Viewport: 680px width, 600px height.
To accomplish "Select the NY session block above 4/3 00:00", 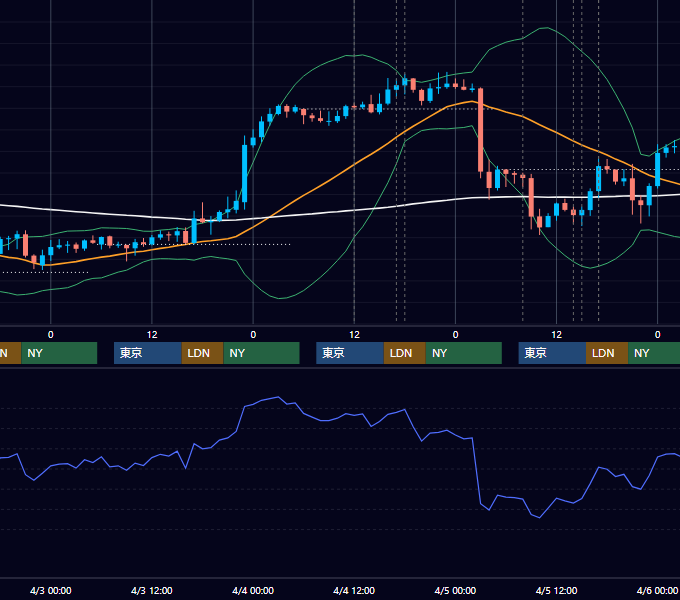I will [x=59, y=353].
